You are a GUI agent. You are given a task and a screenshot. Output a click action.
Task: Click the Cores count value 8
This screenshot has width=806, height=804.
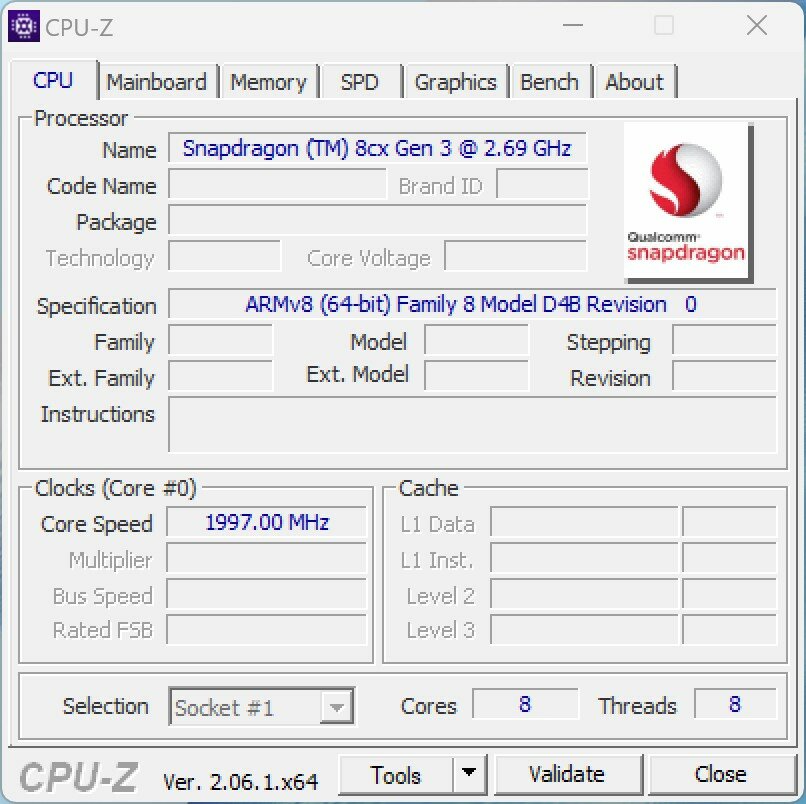click(x=525, y=704)
